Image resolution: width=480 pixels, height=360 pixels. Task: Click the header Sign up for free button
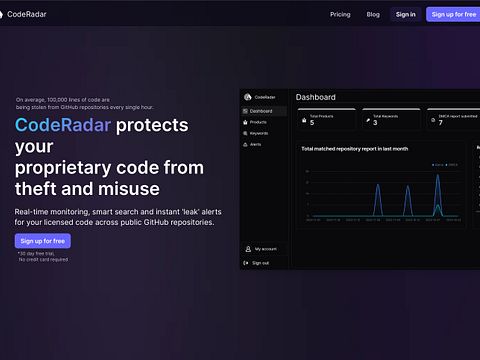coord(453,14)
